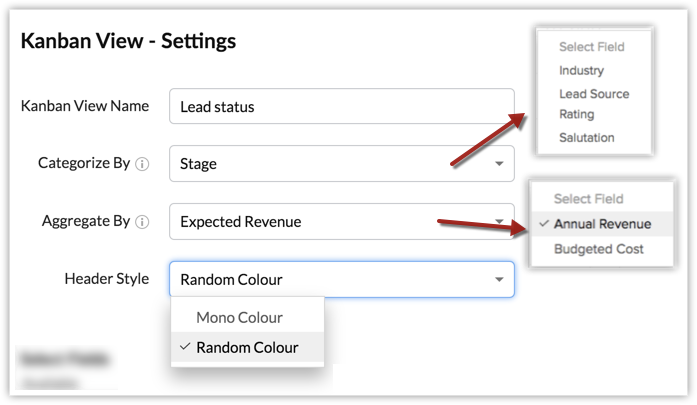Click the Kanban View Name label

click(x=85, y=106)
